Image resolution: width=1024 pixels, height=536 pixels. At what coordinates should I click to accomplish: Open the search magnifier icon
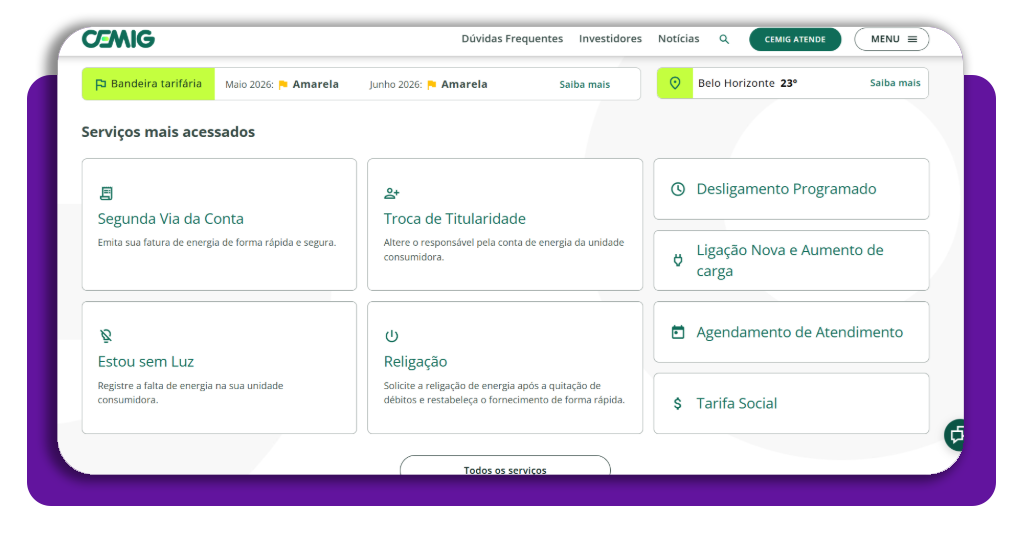724,39
